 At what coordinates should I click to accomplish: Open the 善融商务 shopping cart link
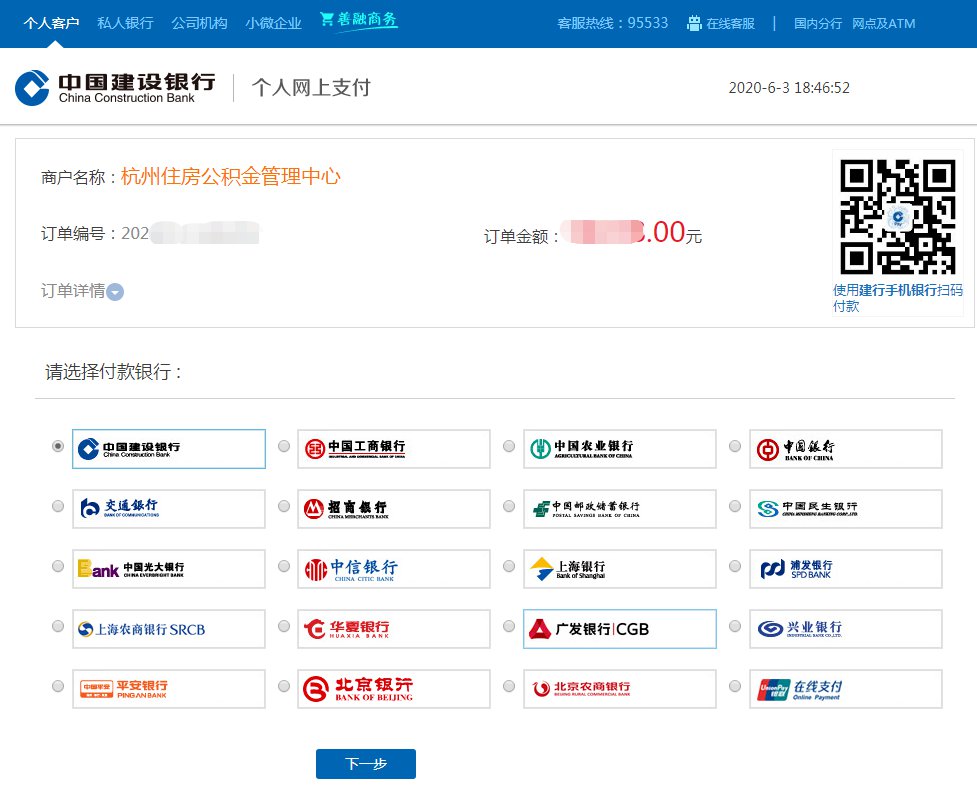click(358, 20)
